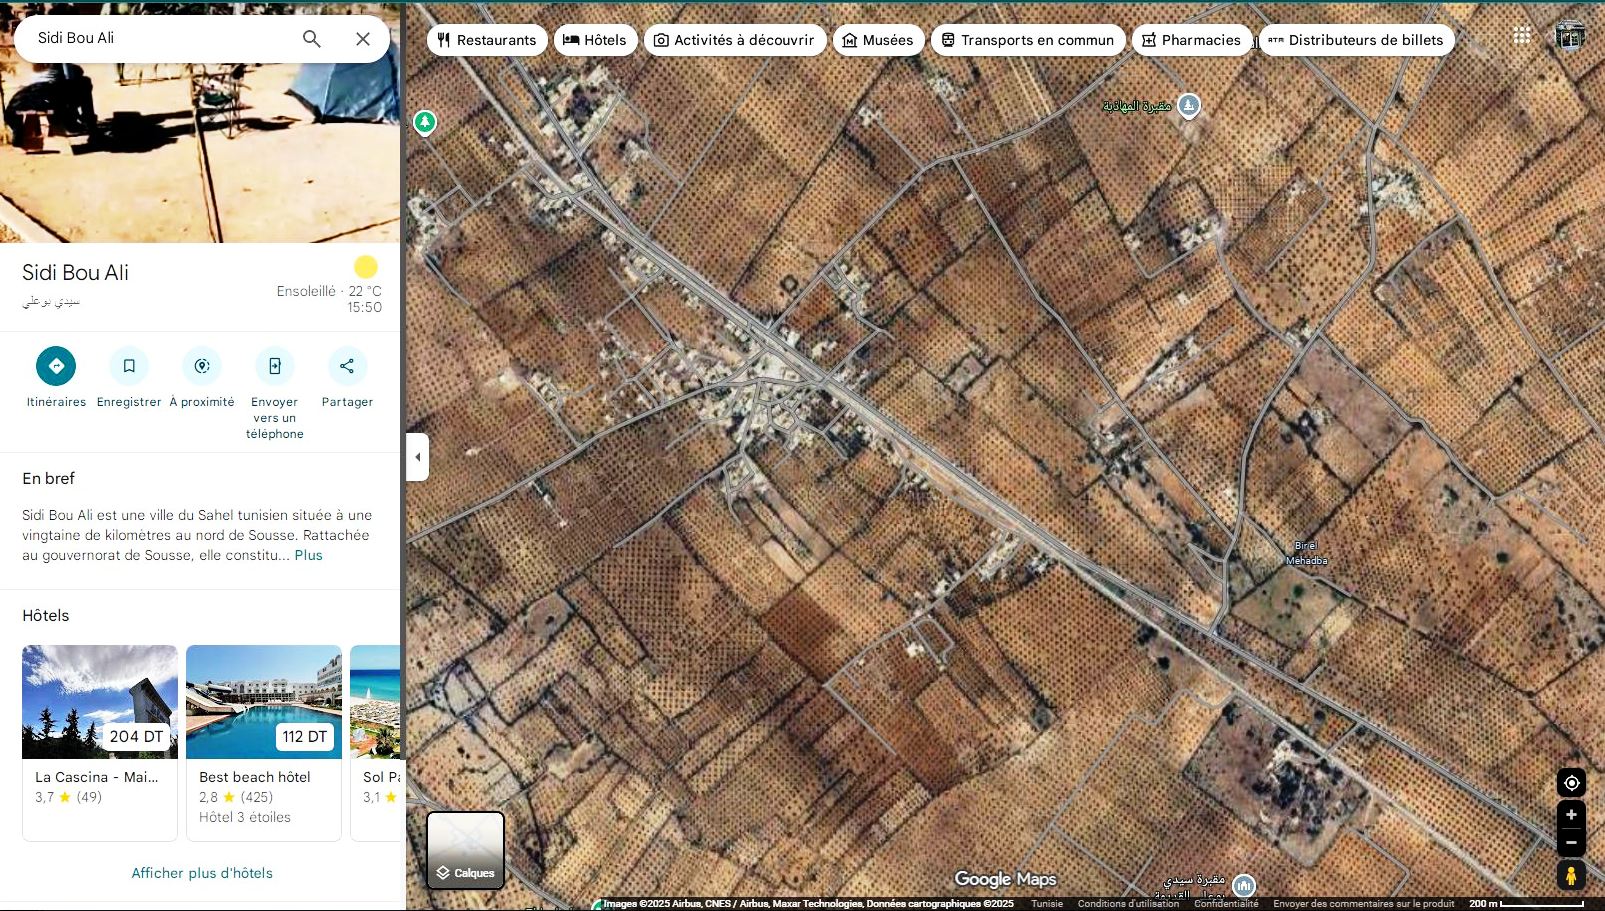The image size is (1605, 911).
Task: Zoom out of the map
Action: (x=1571, y=843)
